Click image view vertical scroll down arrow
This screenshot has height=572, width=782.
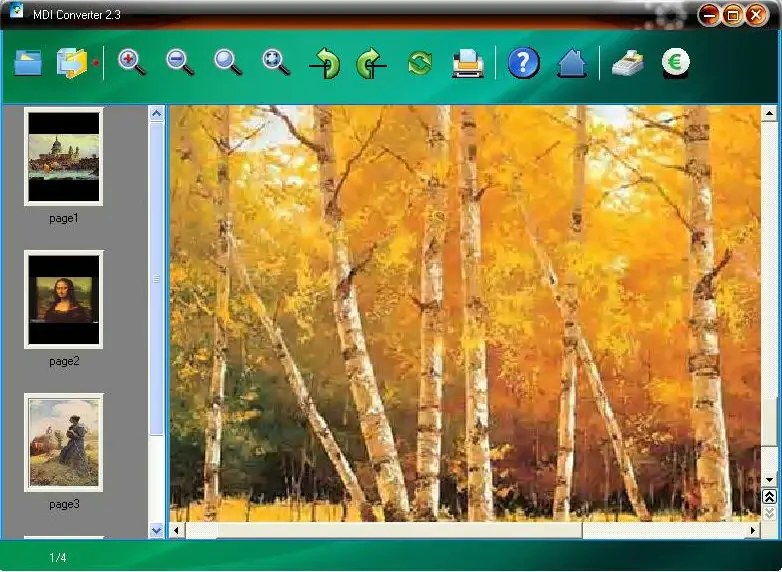point(769,480)
